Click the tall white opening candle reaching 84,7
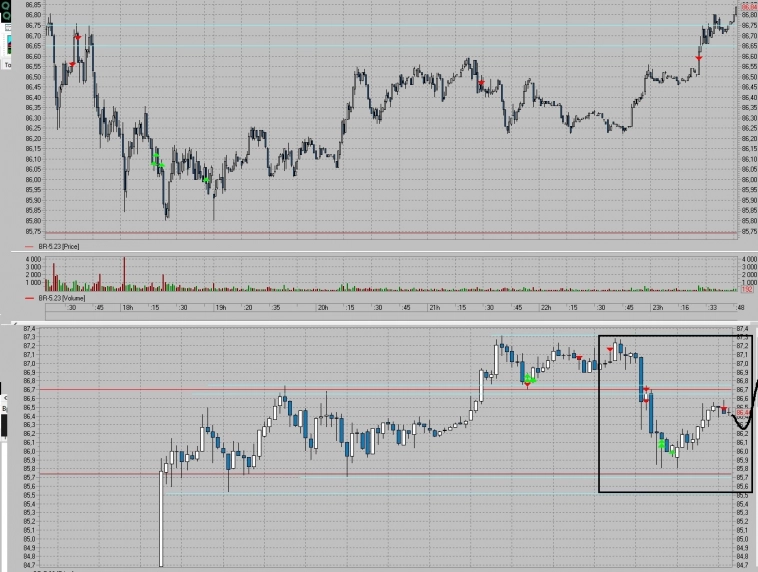This screenshot has height=572, width=758. click(x=161, y=518)
